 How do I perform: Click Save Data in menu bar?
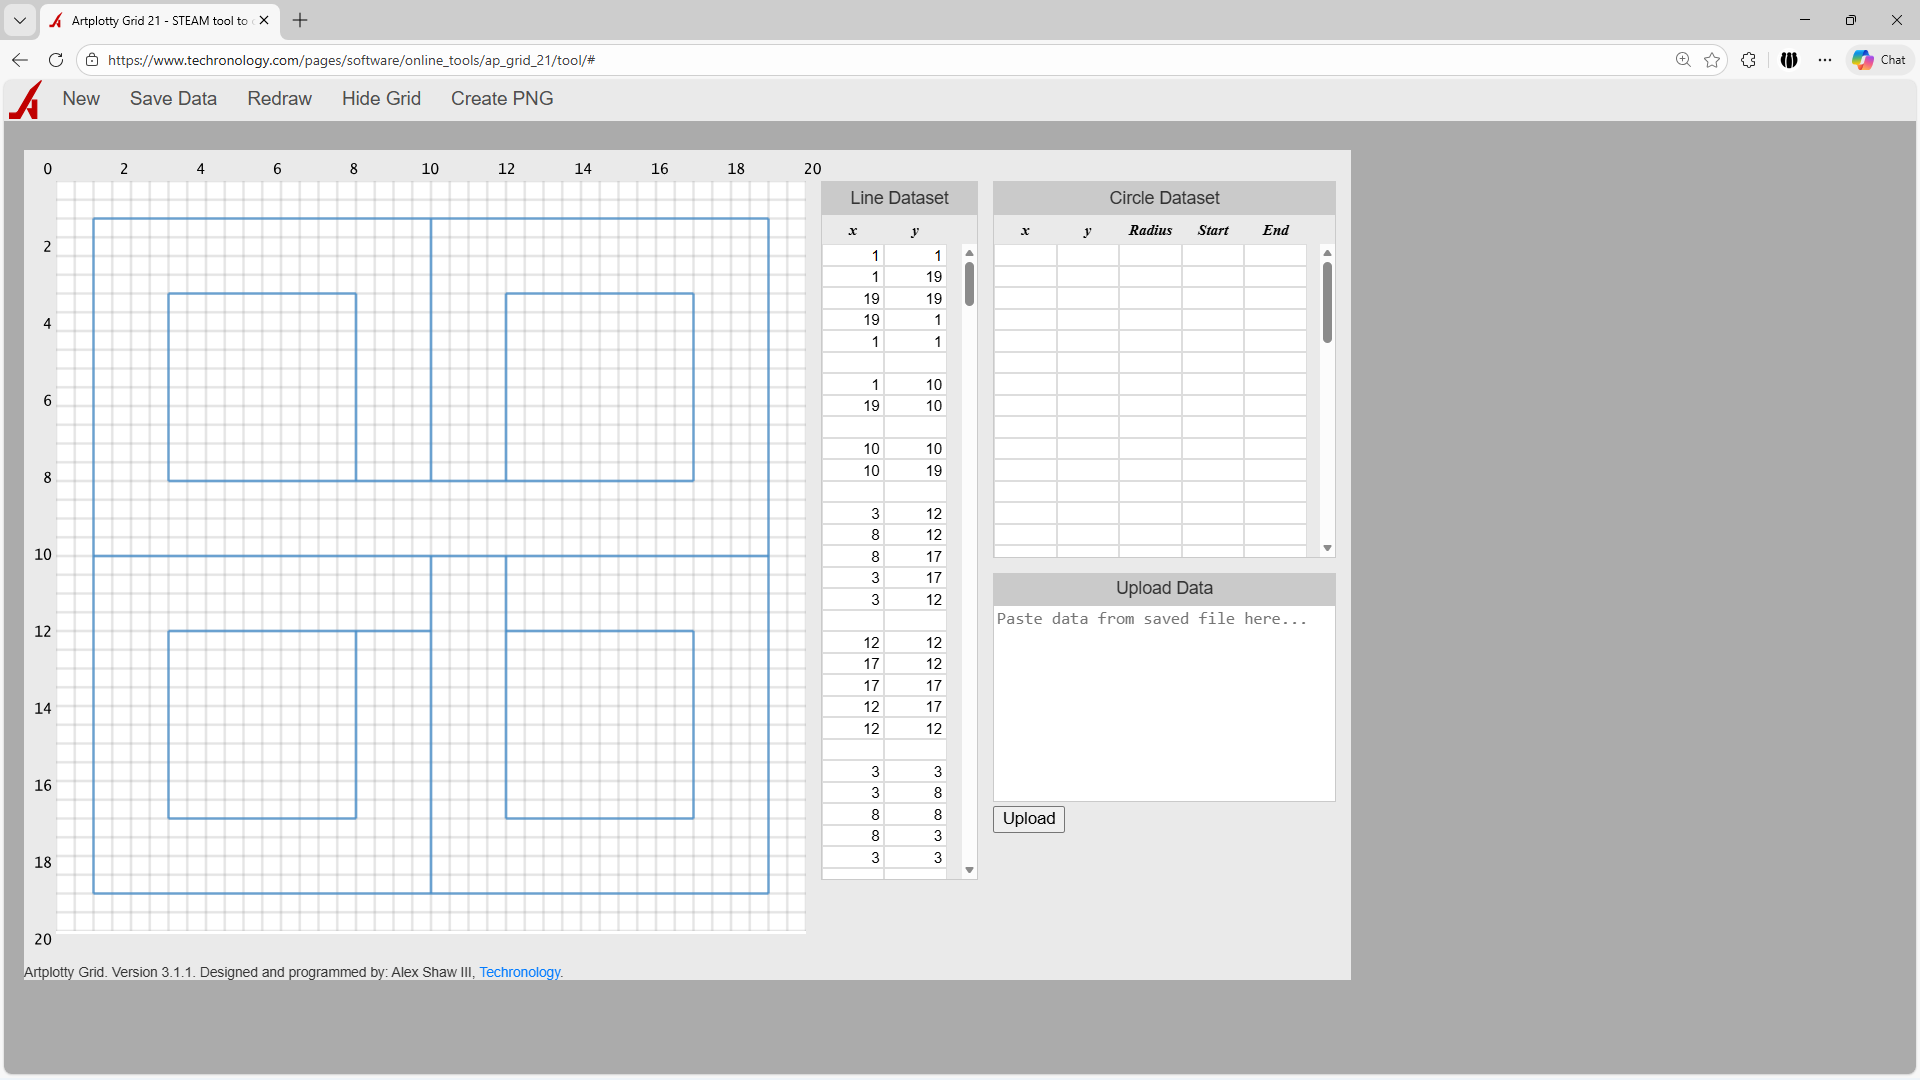pos(173,99)
